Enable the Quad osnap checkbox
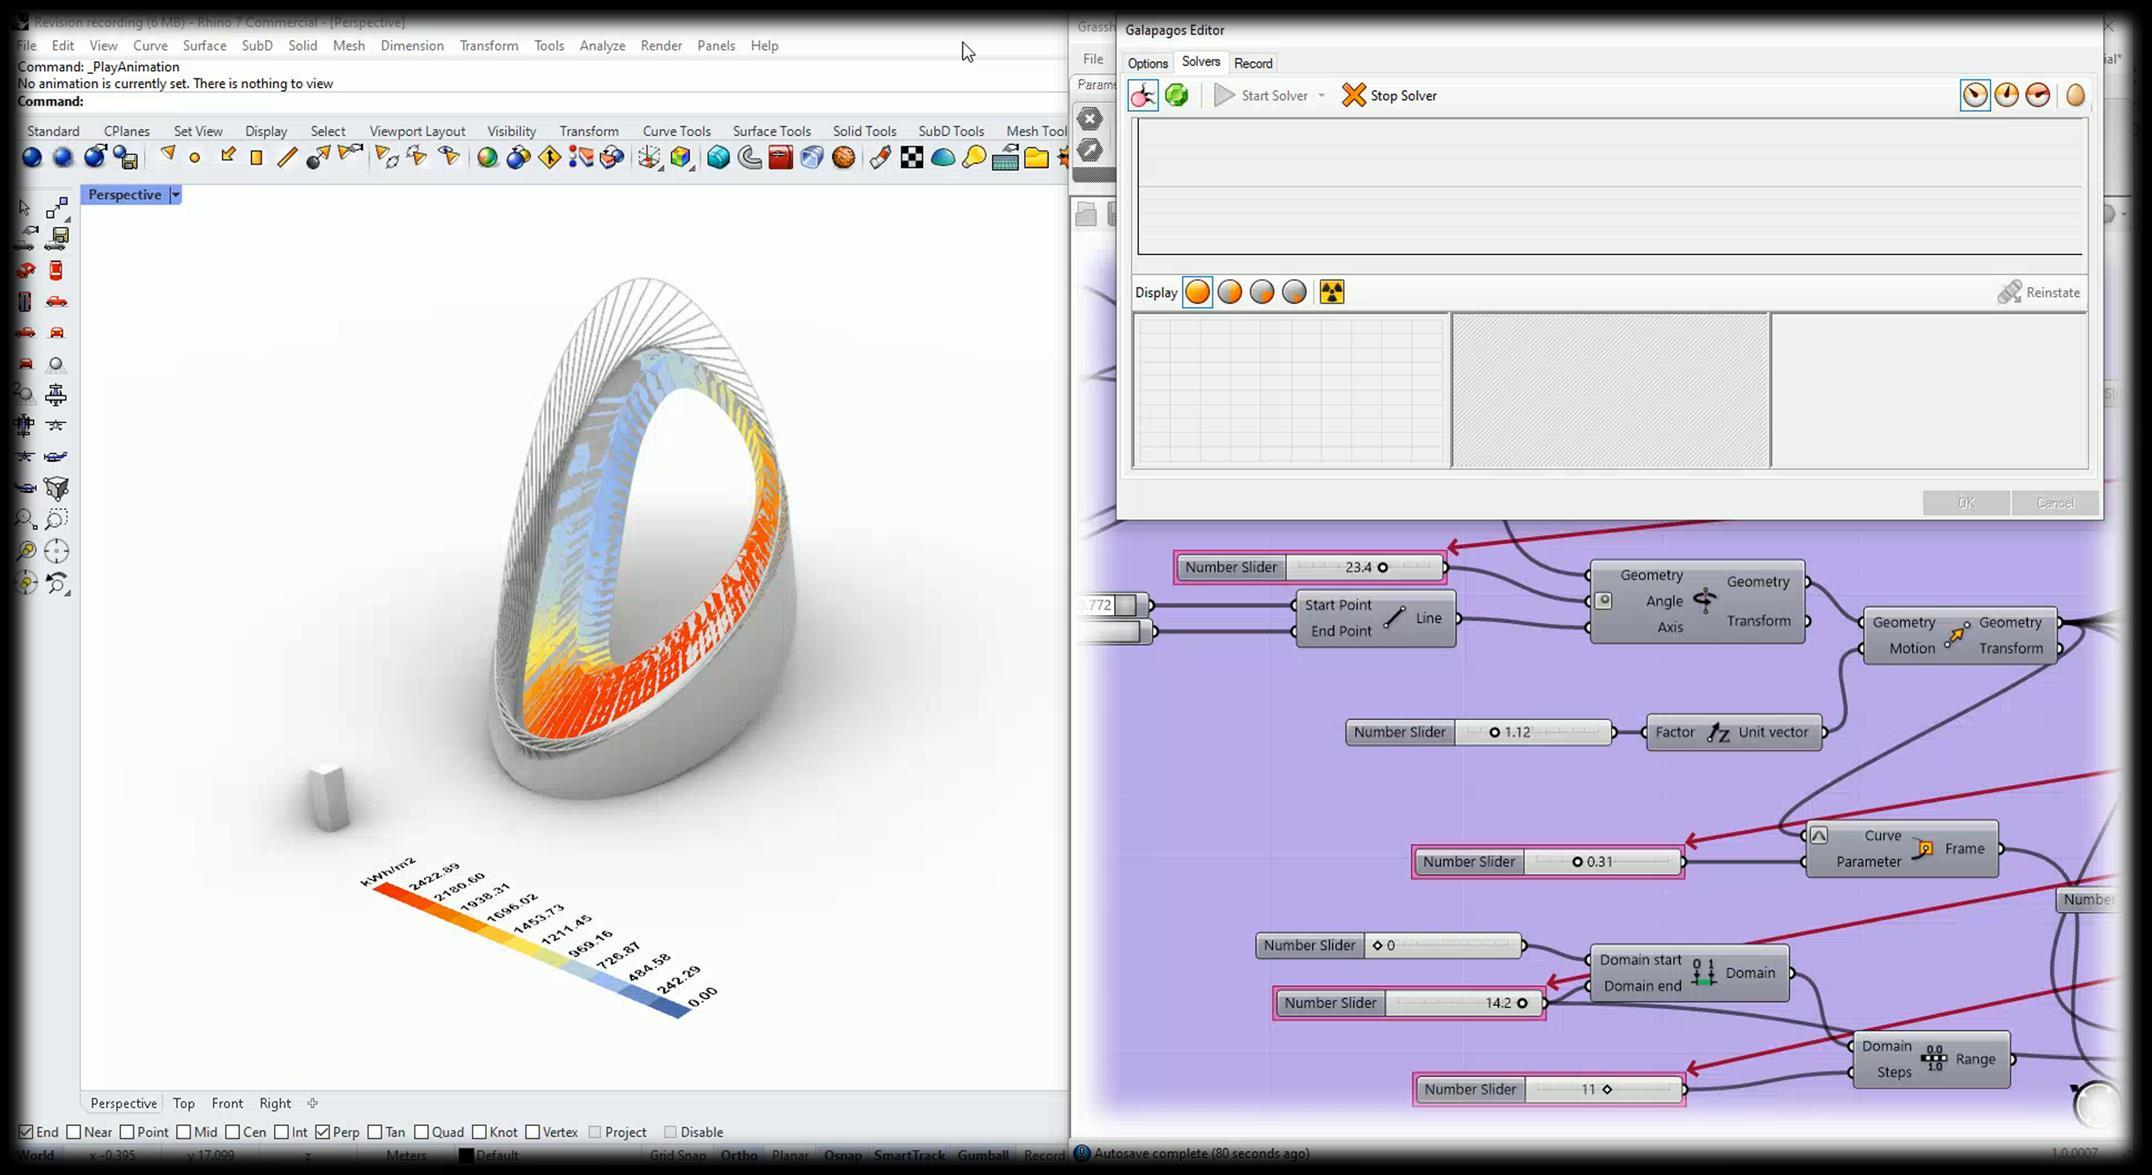 coord(422,1132)
